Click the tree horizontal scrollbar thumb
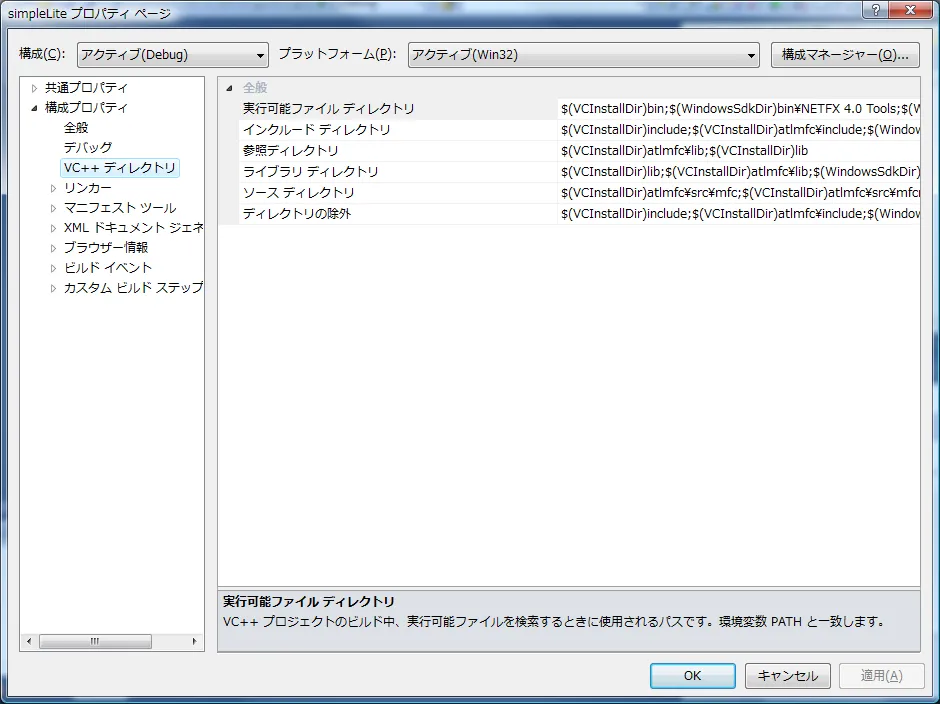 95,641
